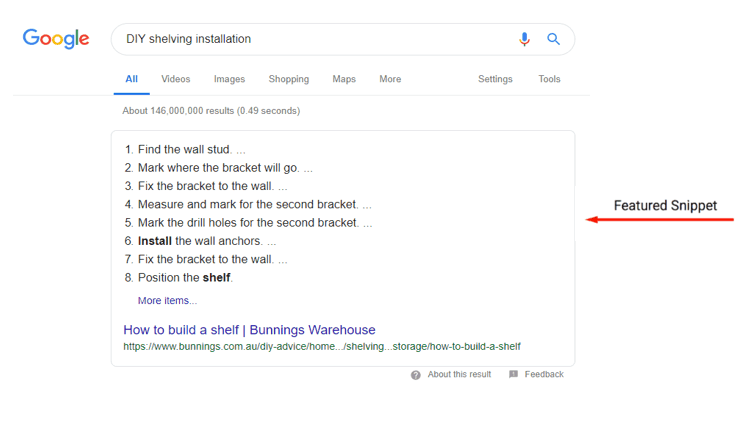Expand the Tools options
The height and width of the screenshot is (436, 742).
(549, 79)
